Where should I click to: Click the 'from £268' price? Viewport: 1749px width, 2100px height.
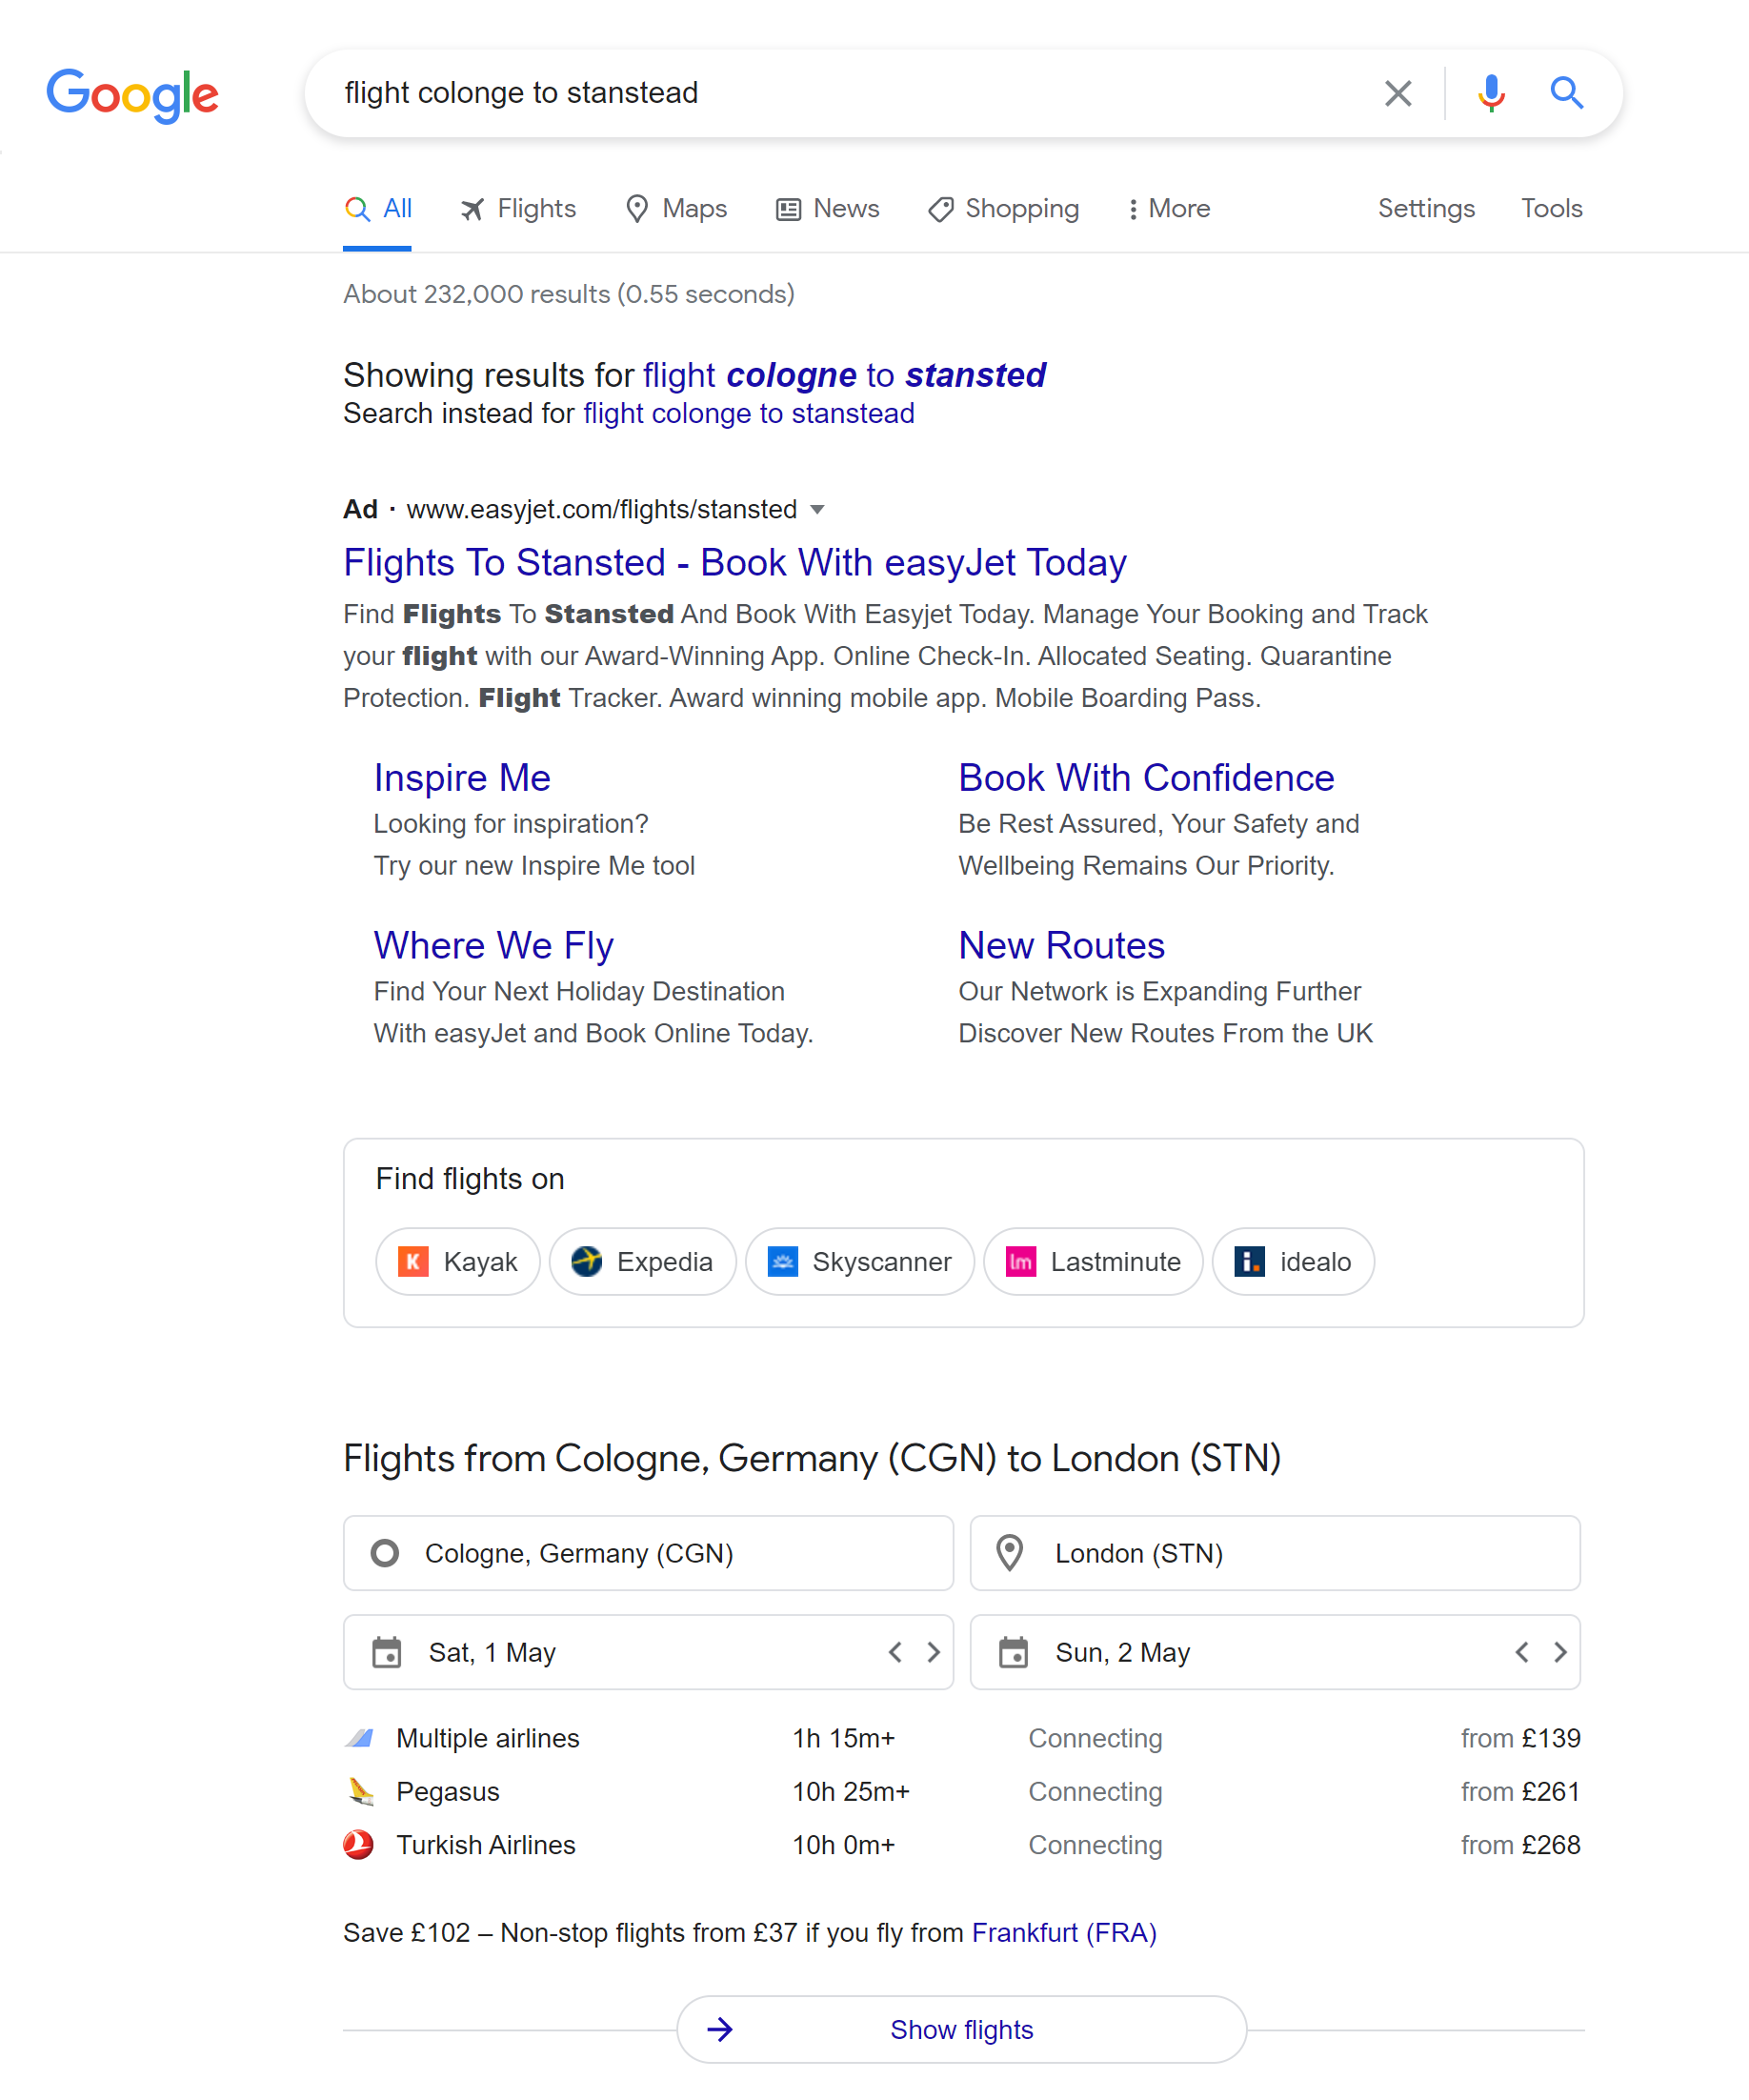[1520, 1845]
